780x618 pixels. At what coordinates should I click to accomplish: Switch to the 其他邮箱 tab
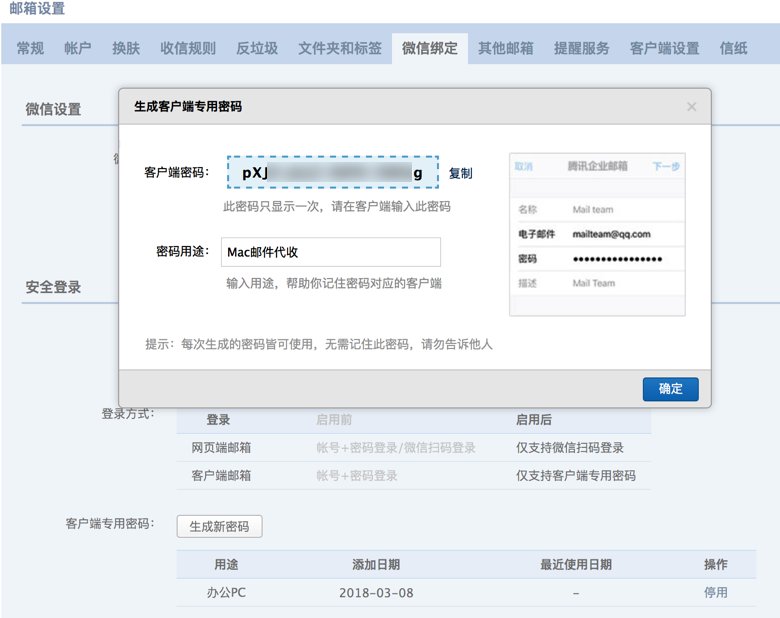505,48
